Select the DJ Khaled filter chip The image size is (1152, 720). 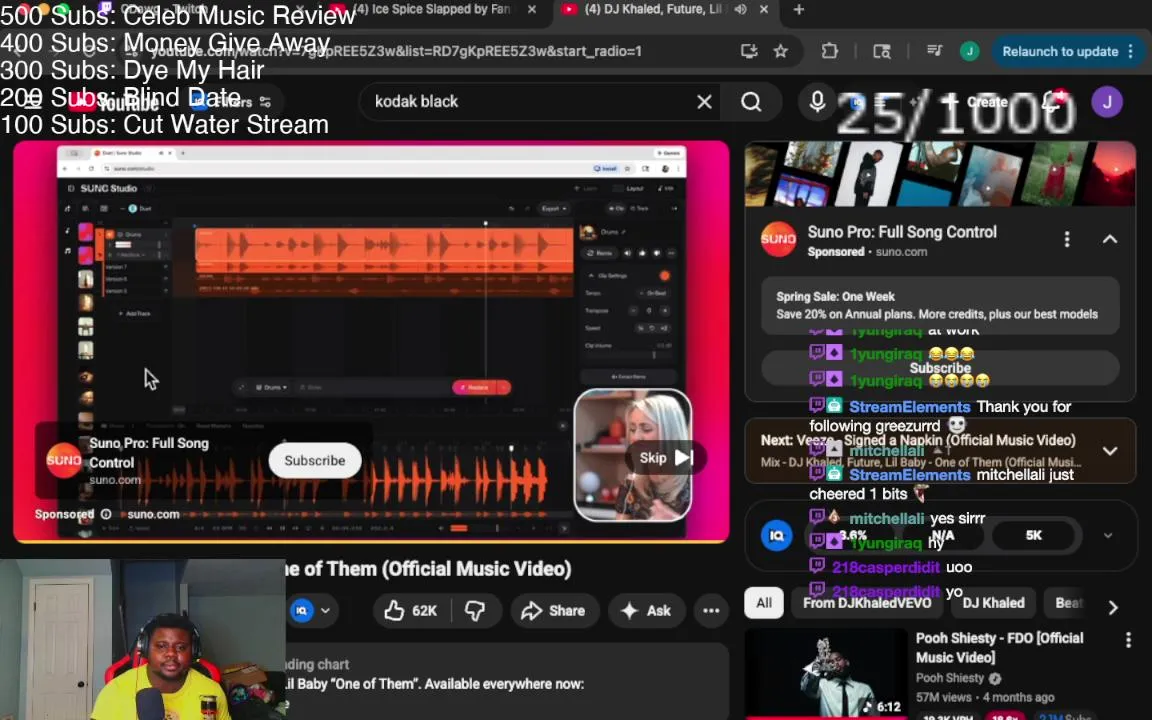(993, 603)
